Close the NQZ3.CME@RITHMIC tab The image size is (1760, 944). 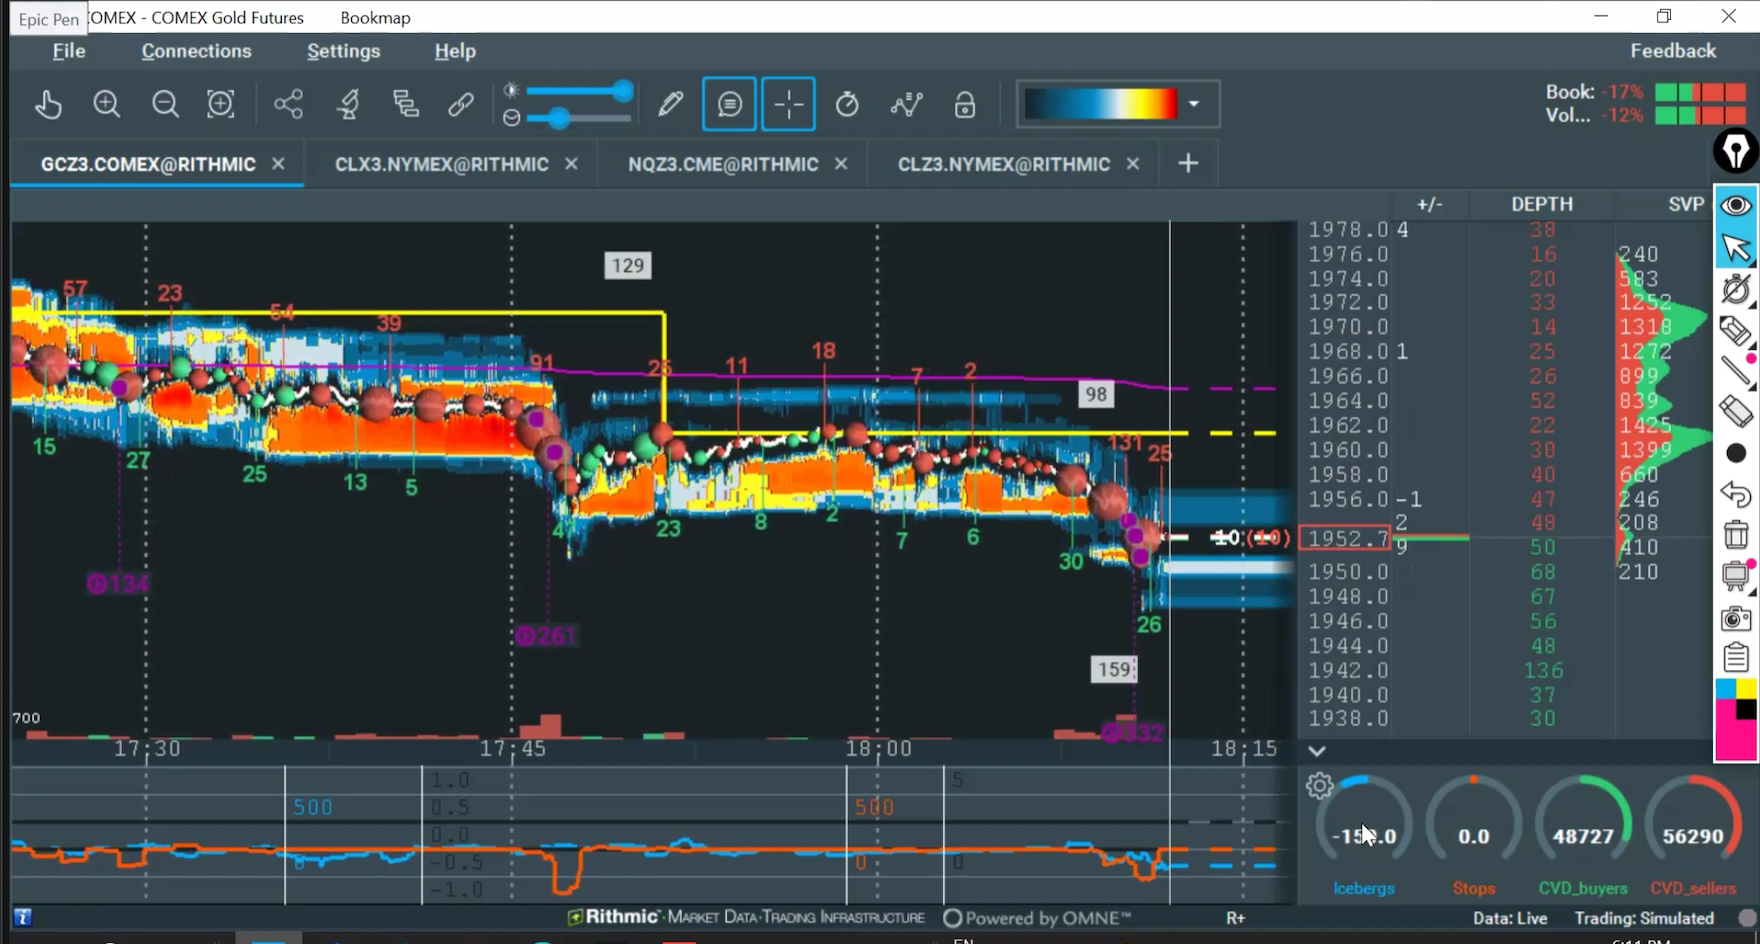841,163
